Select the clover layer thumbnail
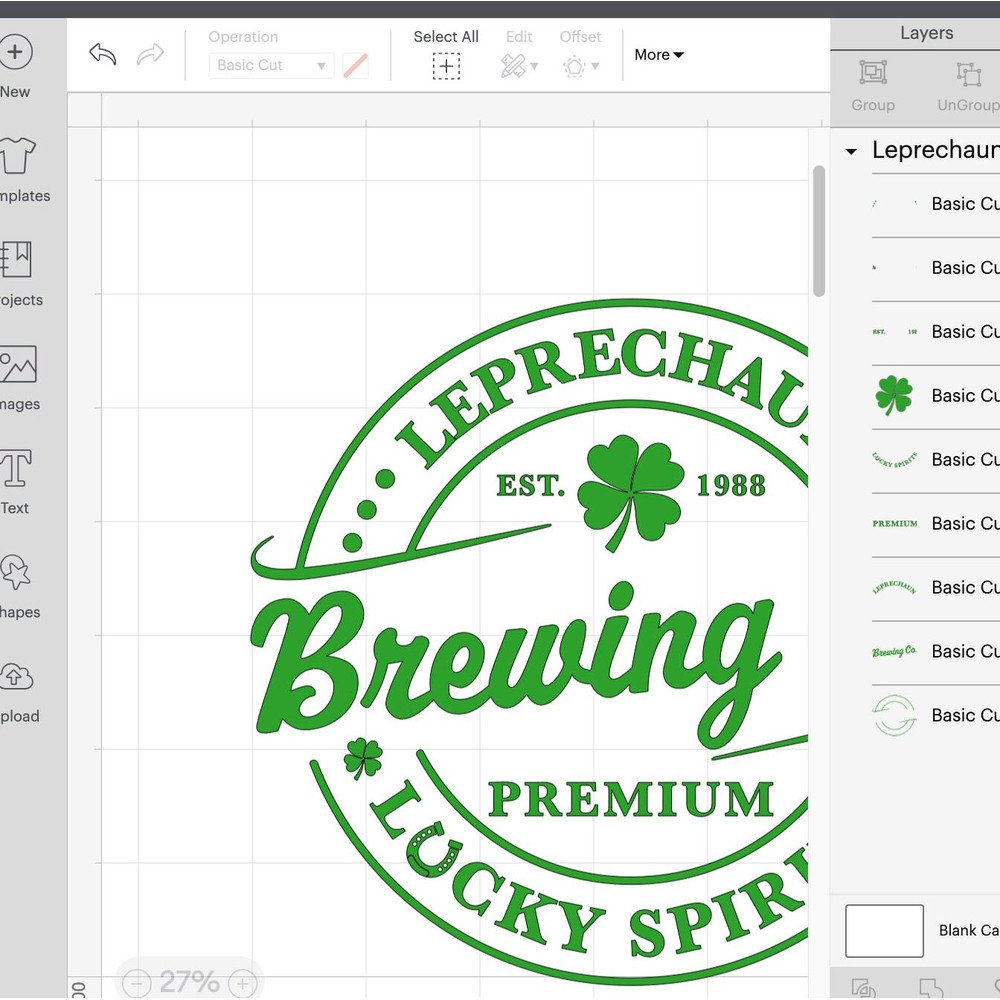Viewport: 1000px width, 1000px height. coord(893,395)
